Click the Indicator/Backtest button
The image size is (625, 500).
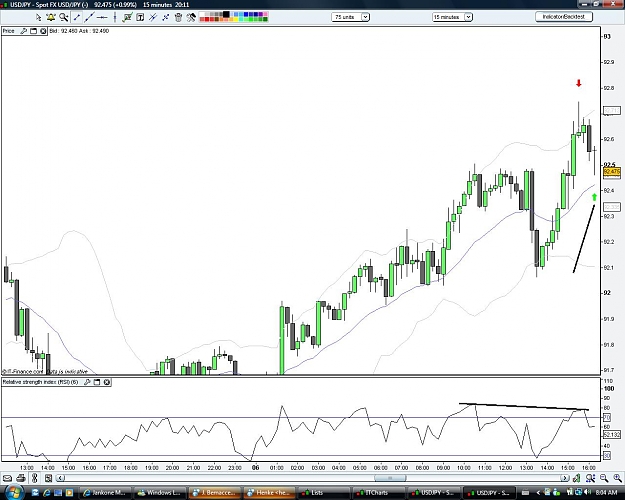click(564, 17)
